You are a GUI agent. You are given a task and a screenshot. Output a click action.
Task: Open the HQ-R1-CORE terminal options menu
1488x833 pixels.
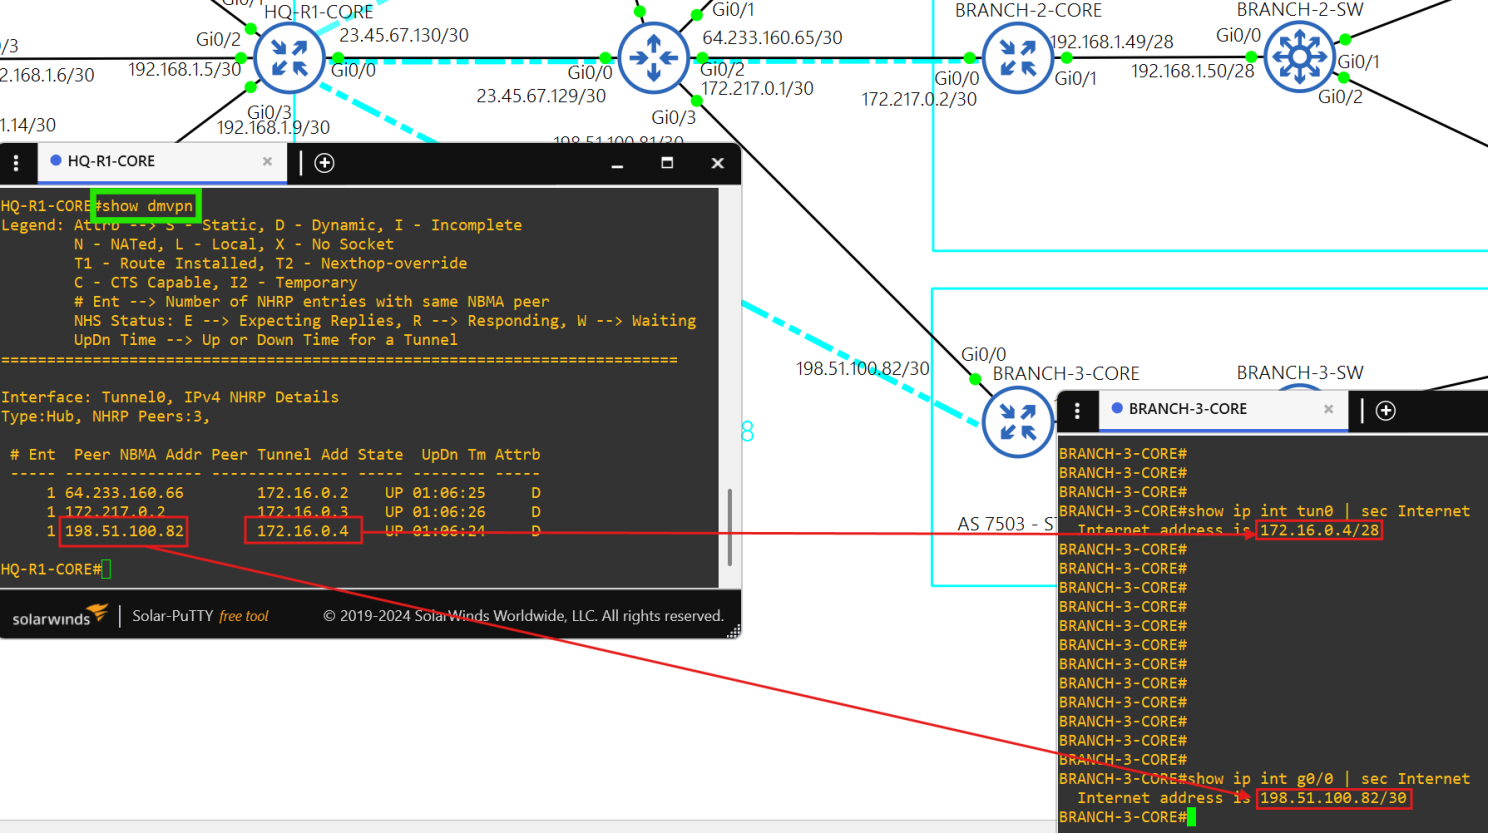[x=16, y=163]
